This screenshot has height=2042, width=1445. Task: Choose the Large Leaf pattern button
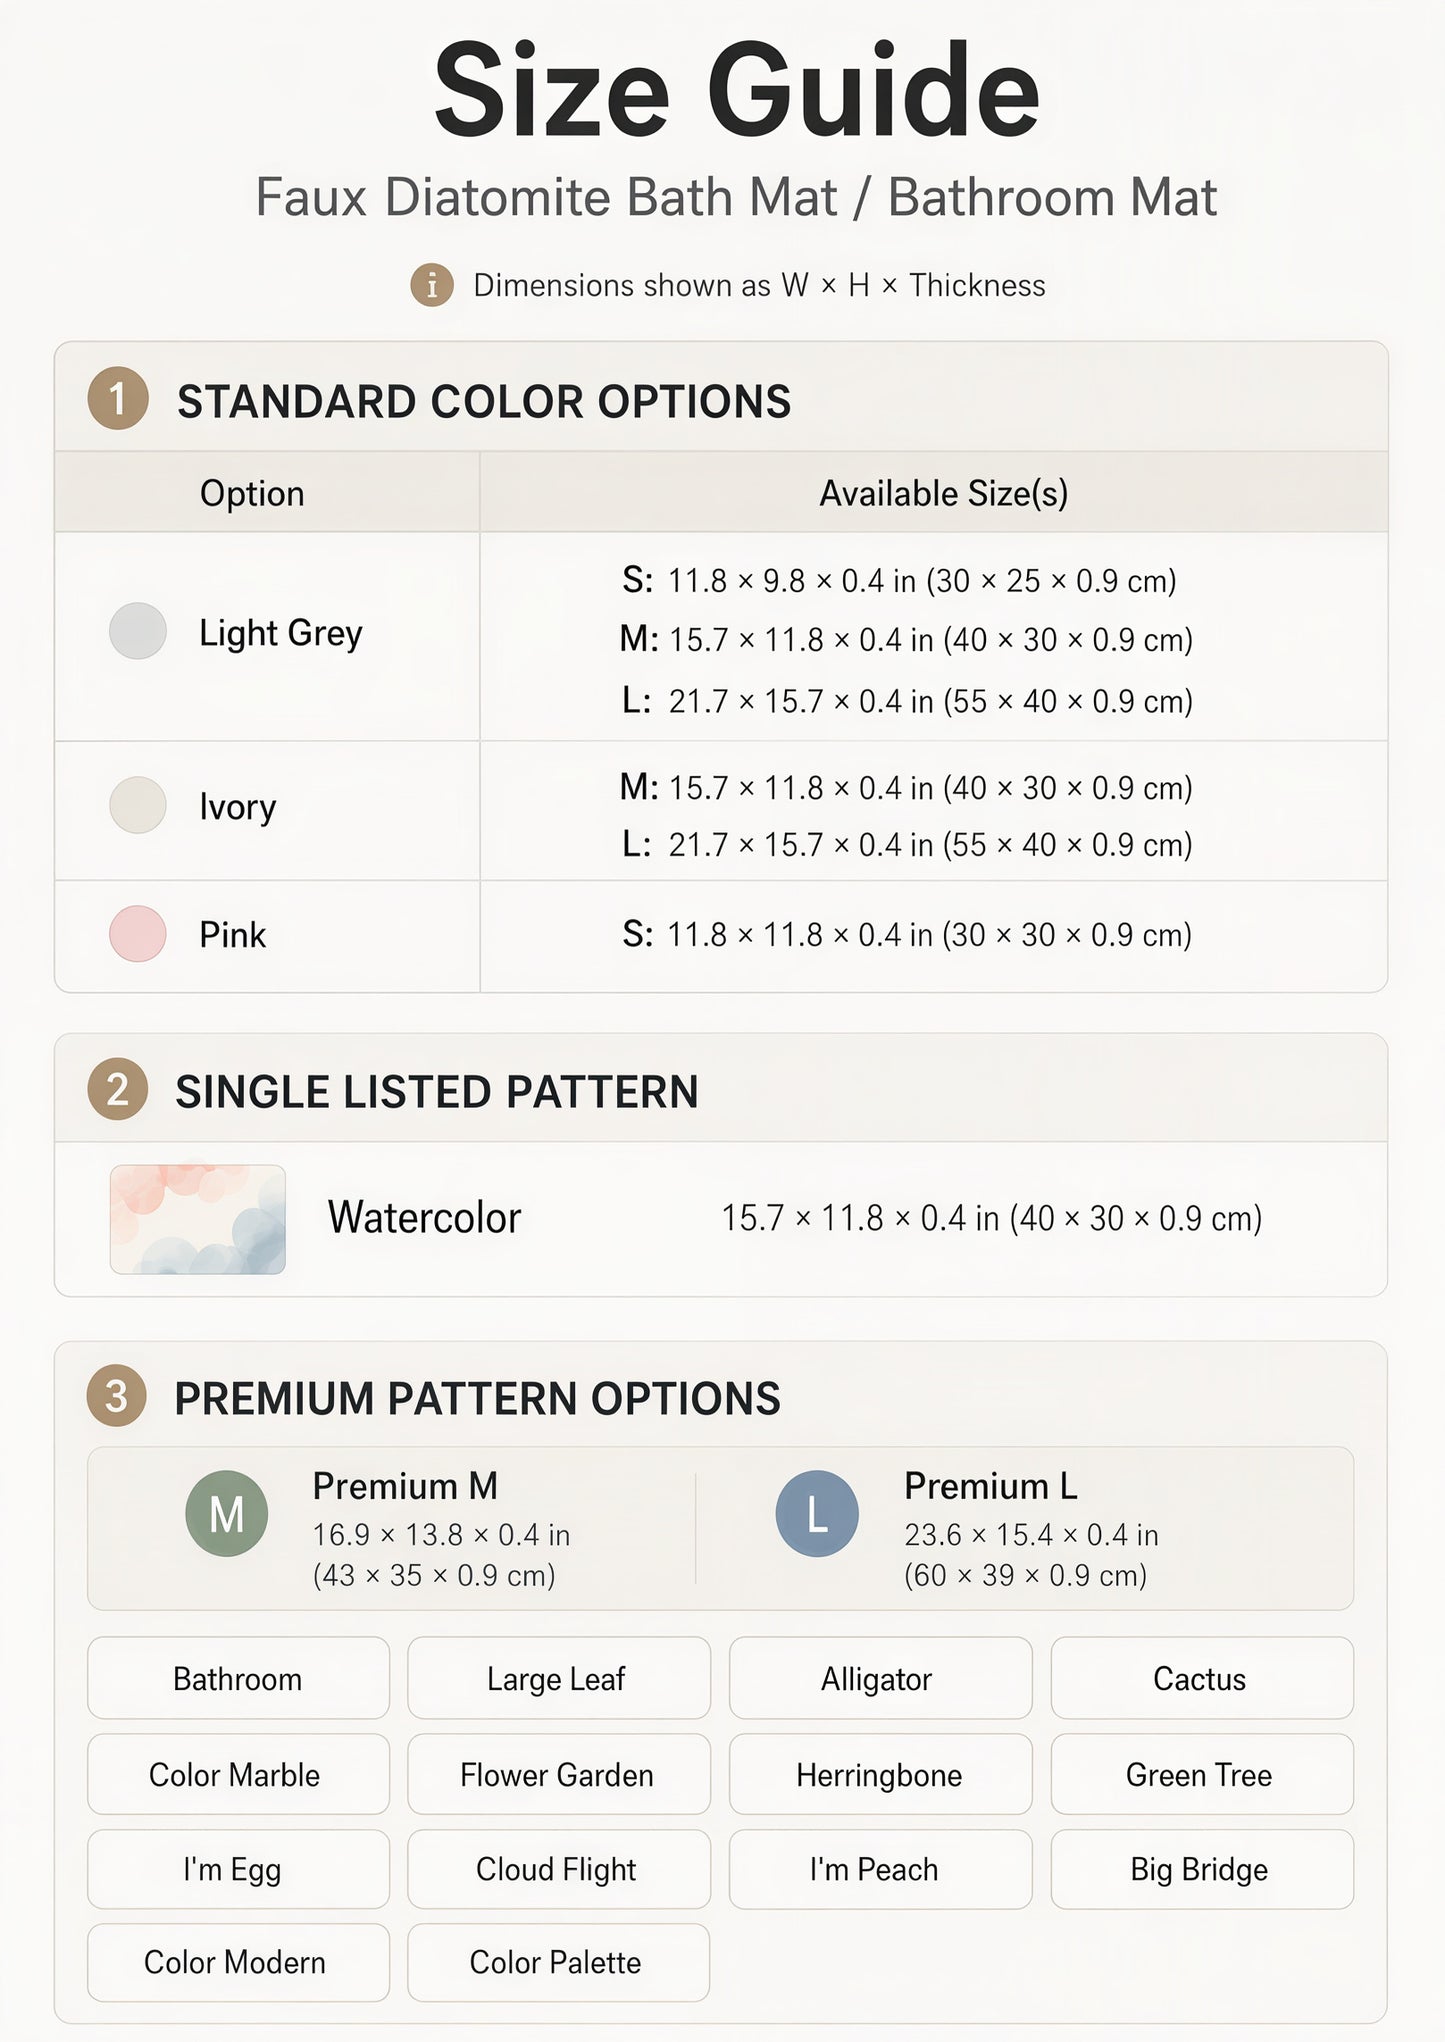coord(559,1678)
